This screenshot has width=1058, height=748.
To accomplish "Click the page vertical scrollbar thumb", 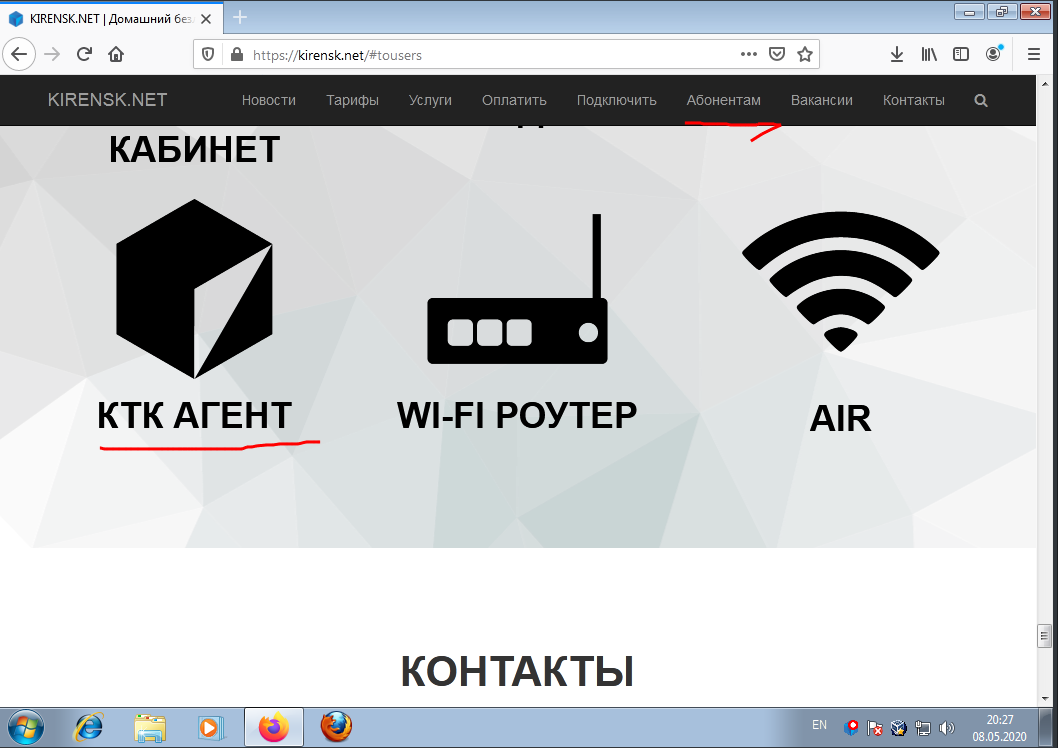I will click(1045, 636).
